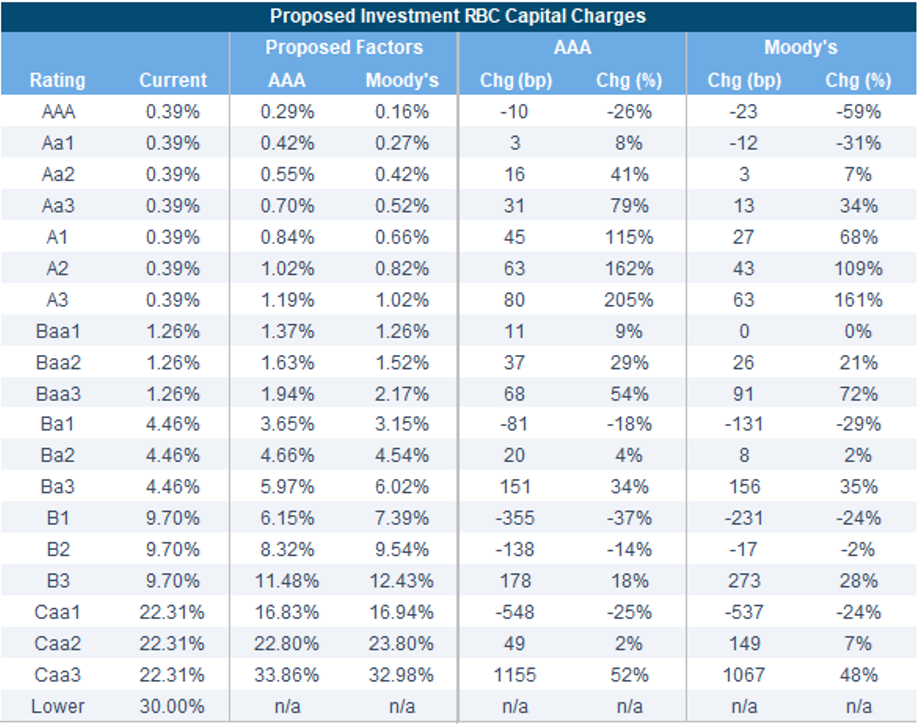Select the 33.86% proposed factor cell
921x725 pixels.
288,675
